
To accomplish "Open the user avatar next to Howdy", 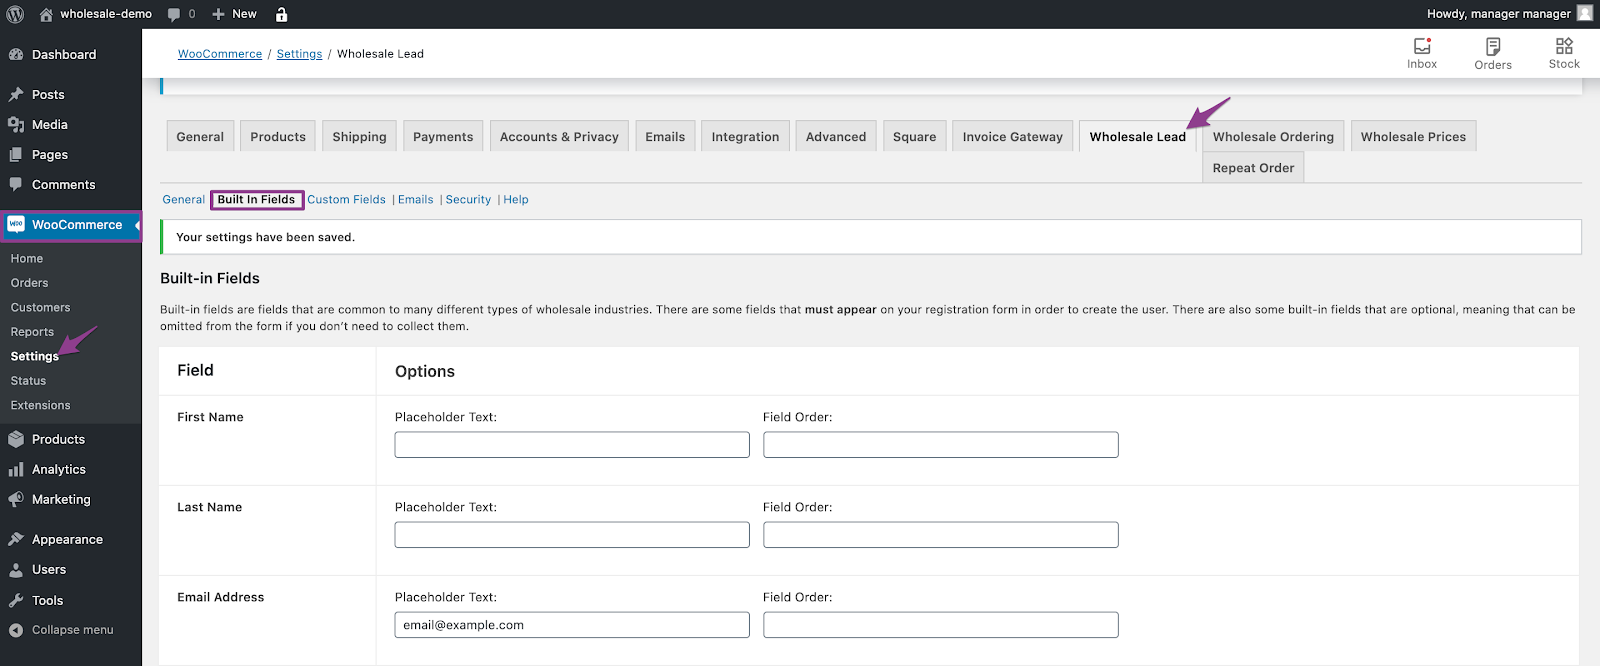I will [1585, 13].
